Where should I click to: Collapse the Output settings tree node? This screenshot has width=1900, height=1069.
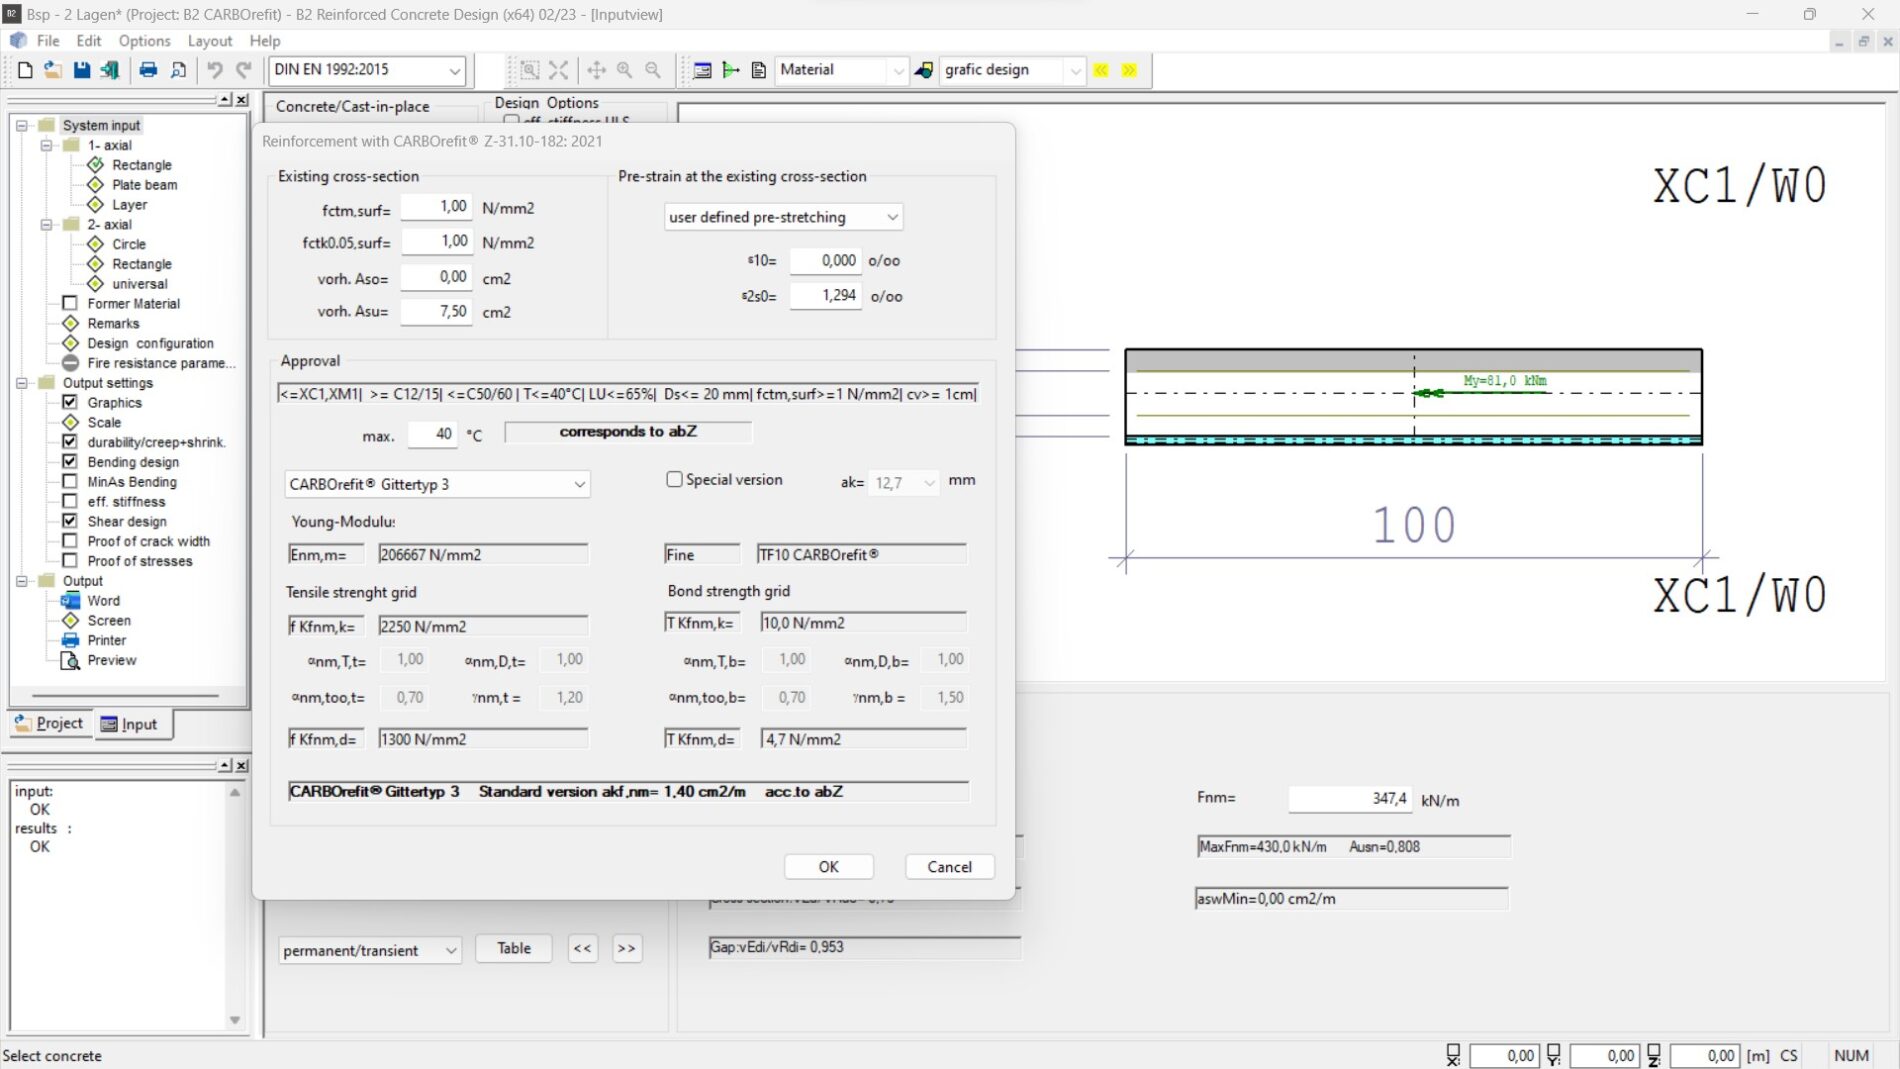tap(22, 383)
